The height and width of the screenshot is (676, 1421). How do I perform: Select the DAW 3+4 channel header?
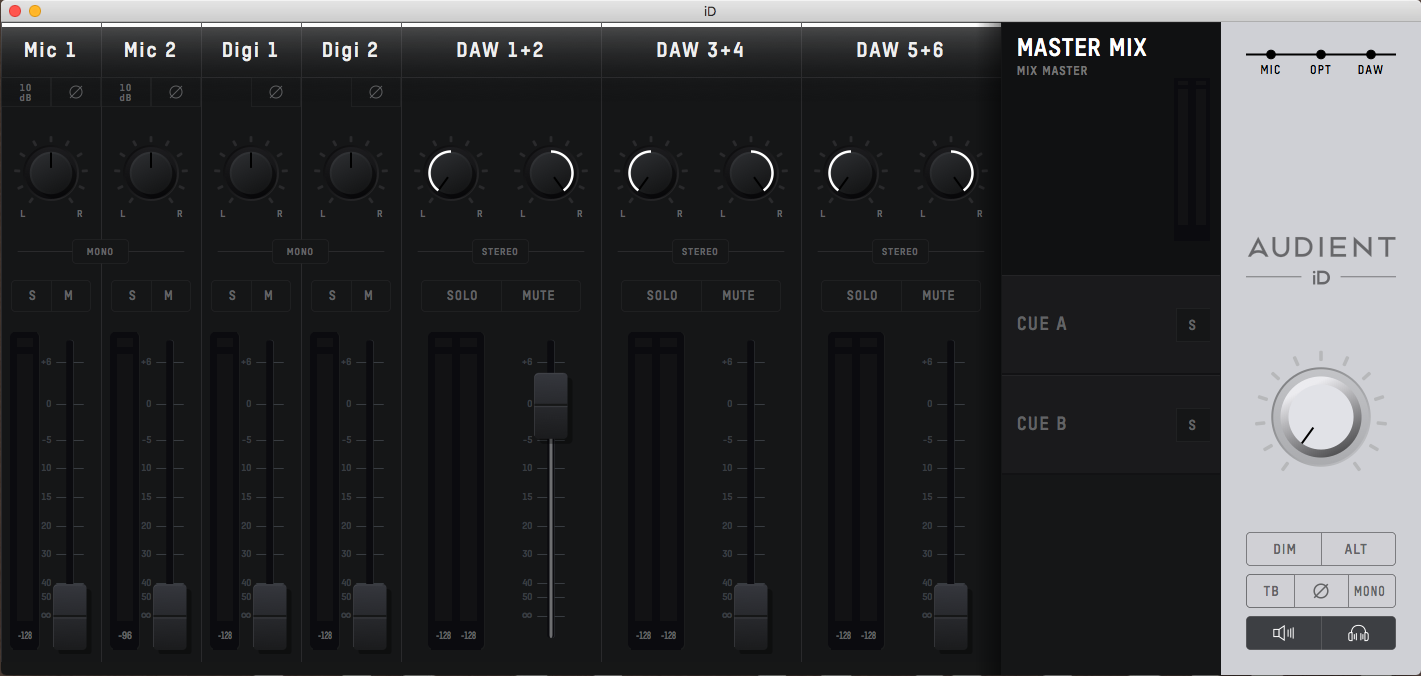700,50
